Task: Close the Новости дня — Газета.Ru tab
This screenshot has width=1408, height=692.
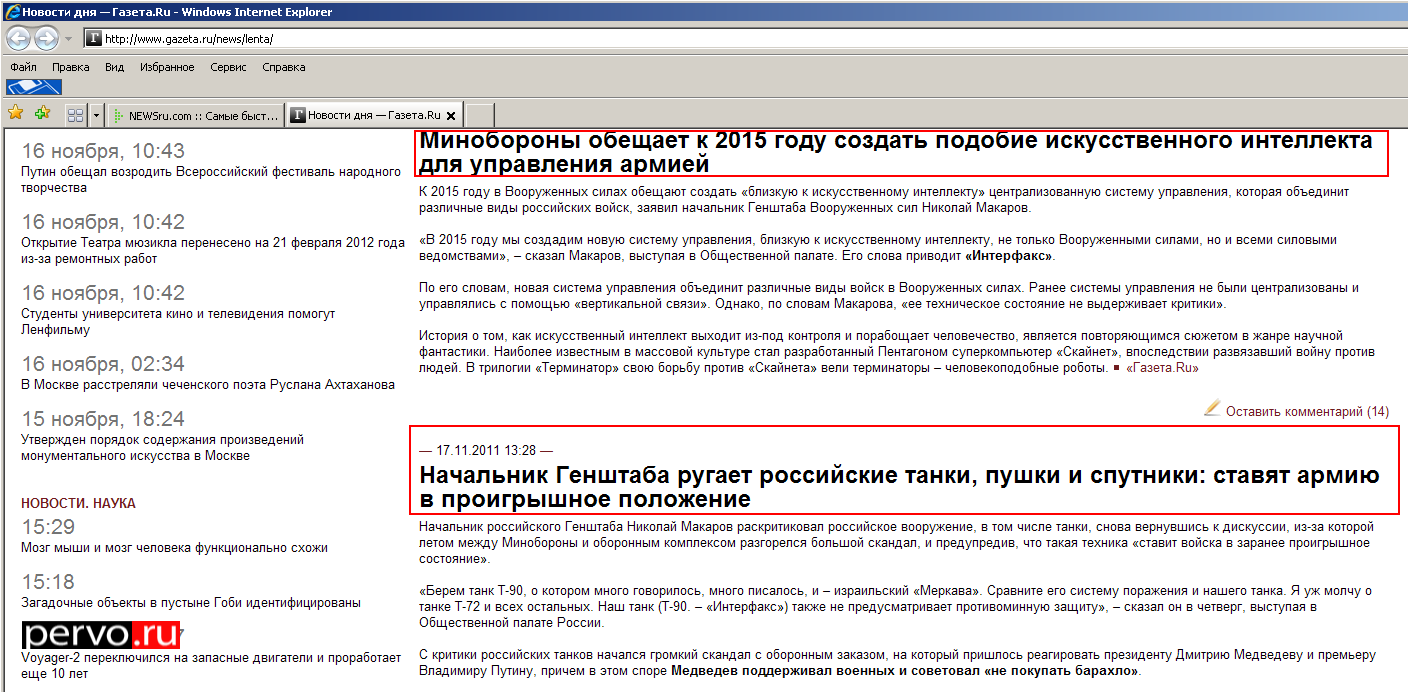Action: pos(451,115)
